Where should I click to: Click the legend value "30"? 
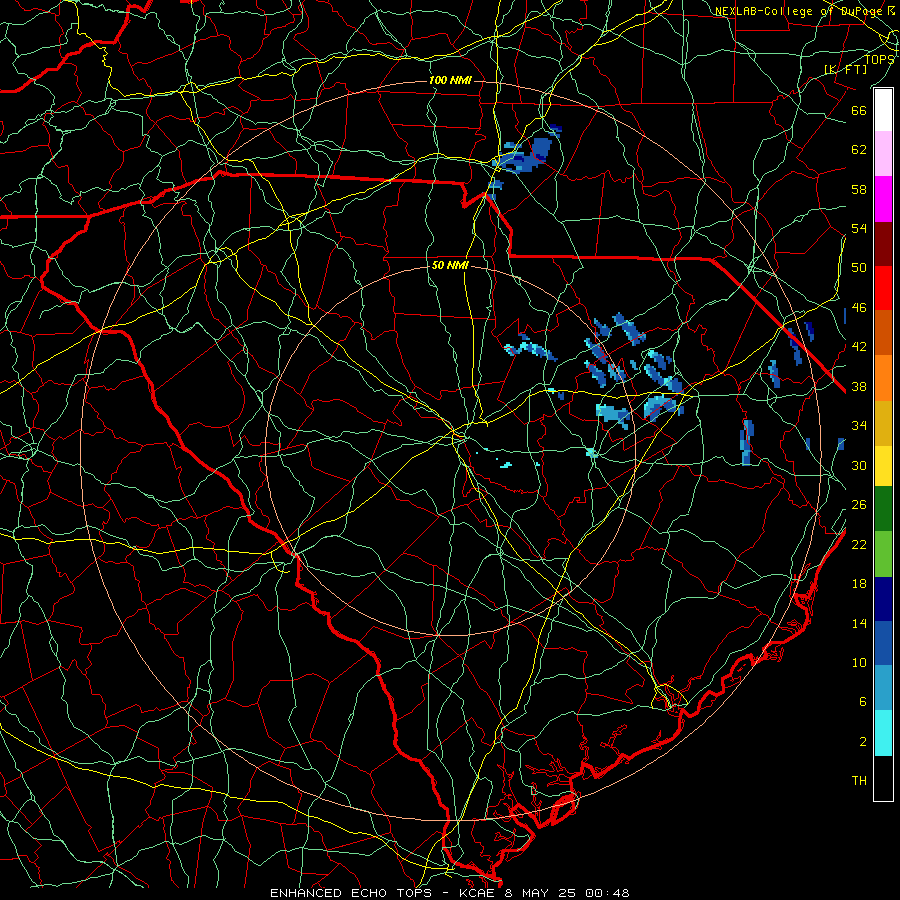click(859, 465)
